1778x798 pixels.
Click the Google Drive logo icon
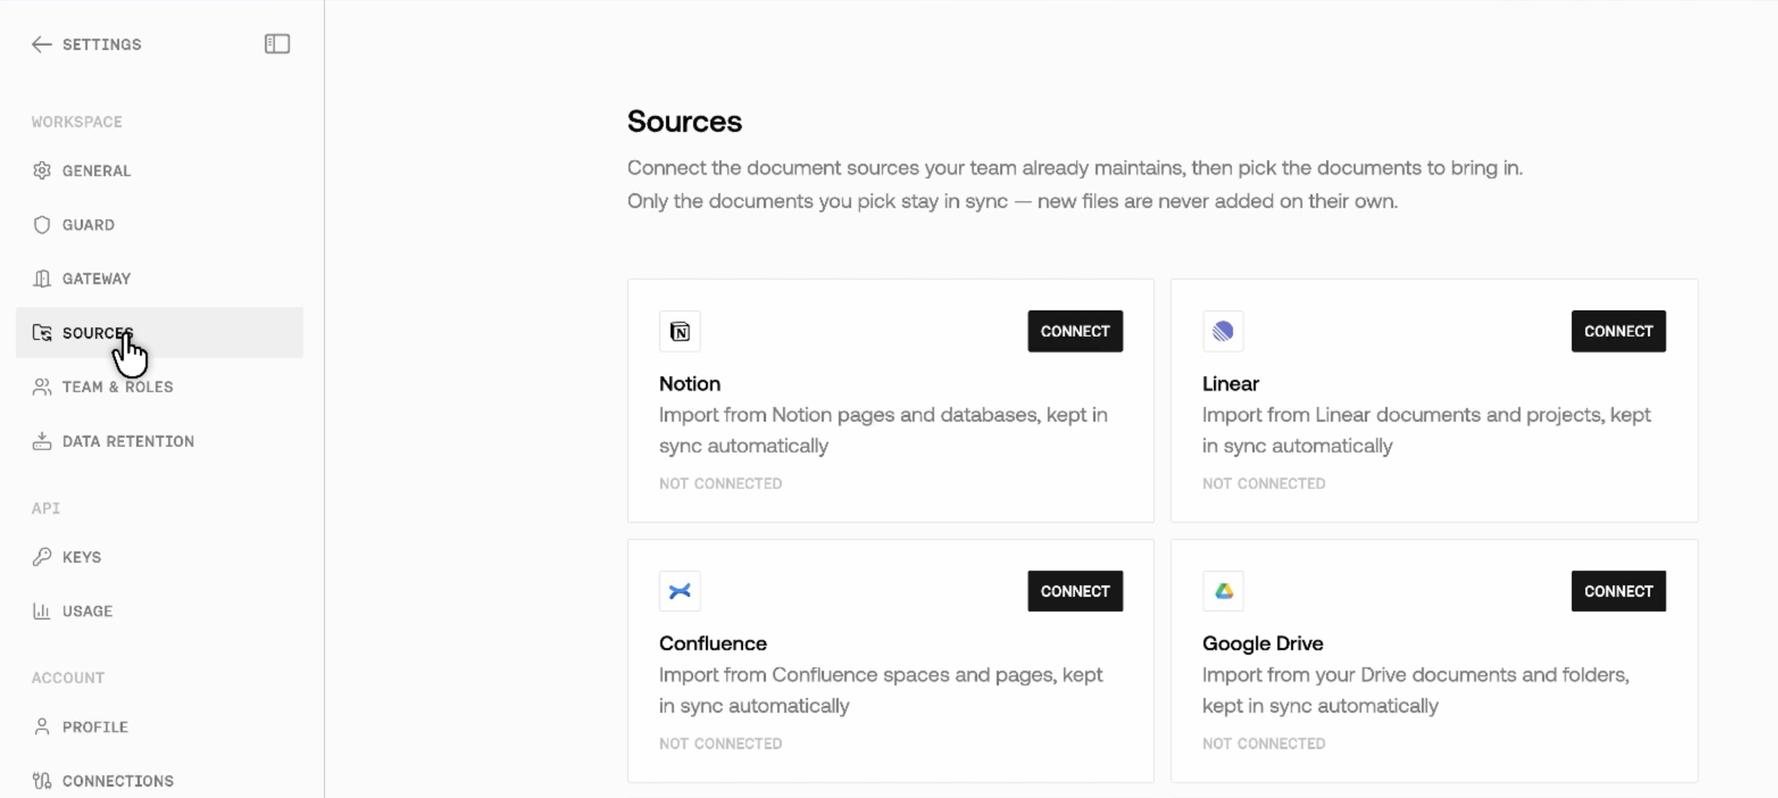click(x=1223, y=591)
